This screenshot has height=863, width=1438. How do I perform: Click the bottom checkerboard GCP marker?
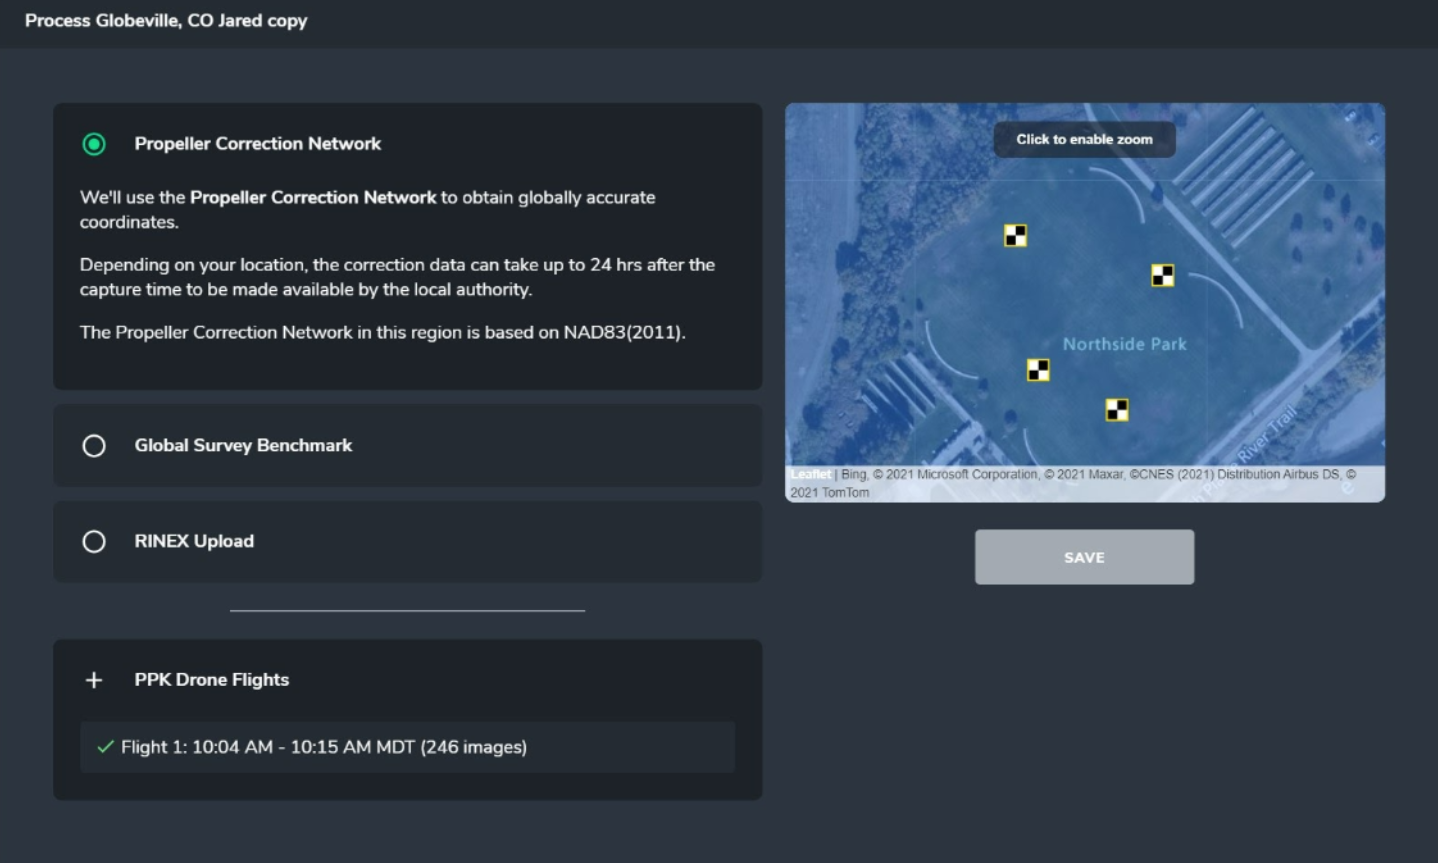click(x=1115, y=408)
